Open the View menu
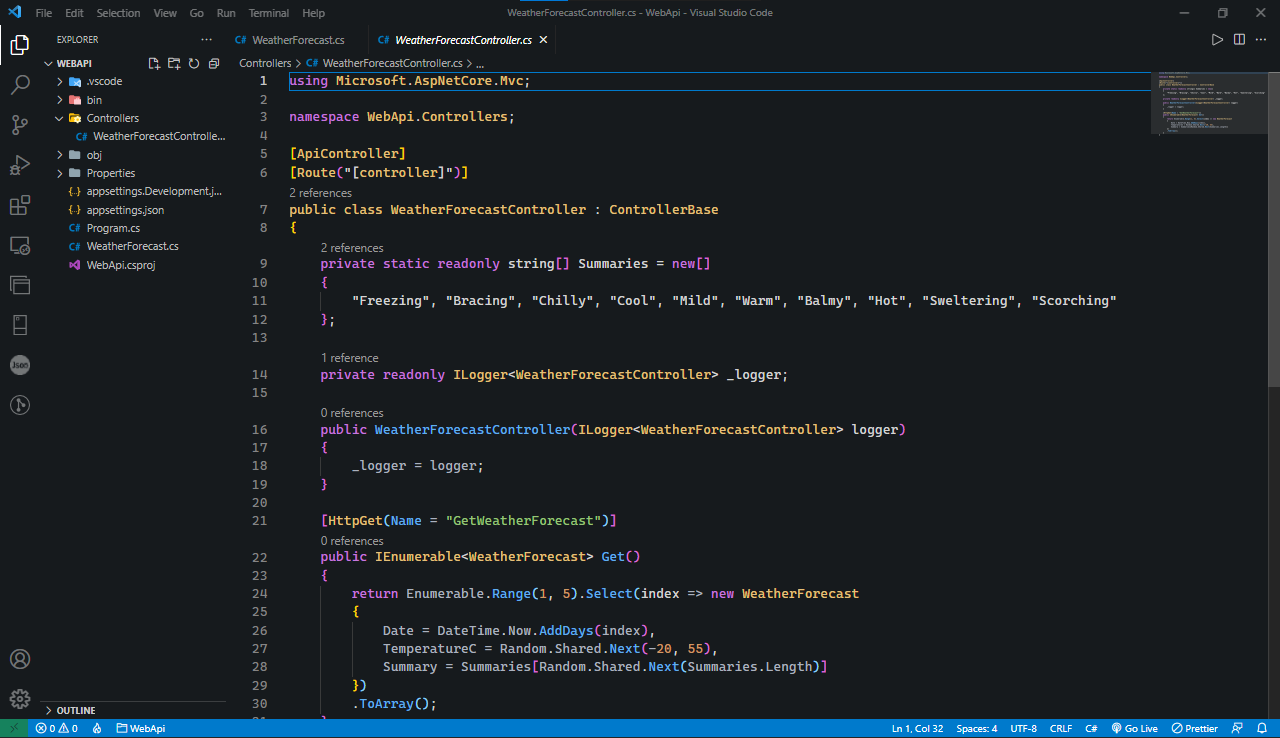This screenshot has height=738, width=1280. pyautogui.click(x=165, y=13)
